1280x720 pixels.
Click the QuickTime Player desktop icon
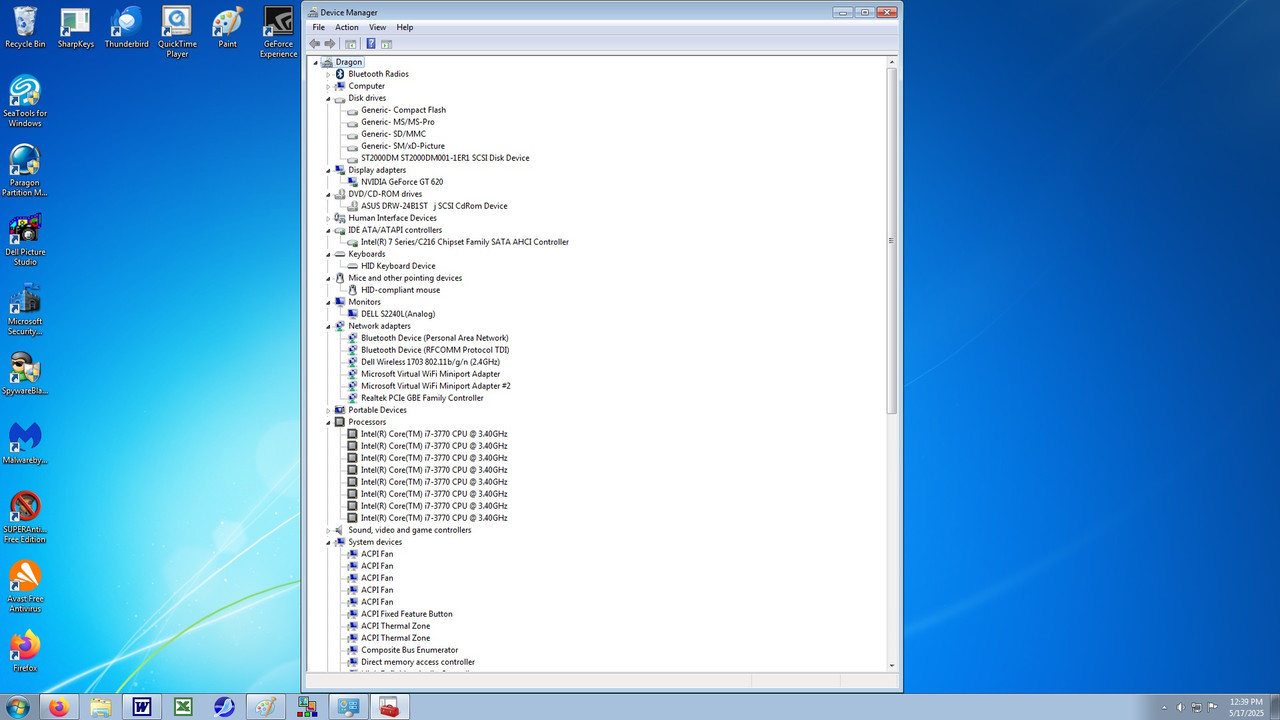tap(177, 32)
